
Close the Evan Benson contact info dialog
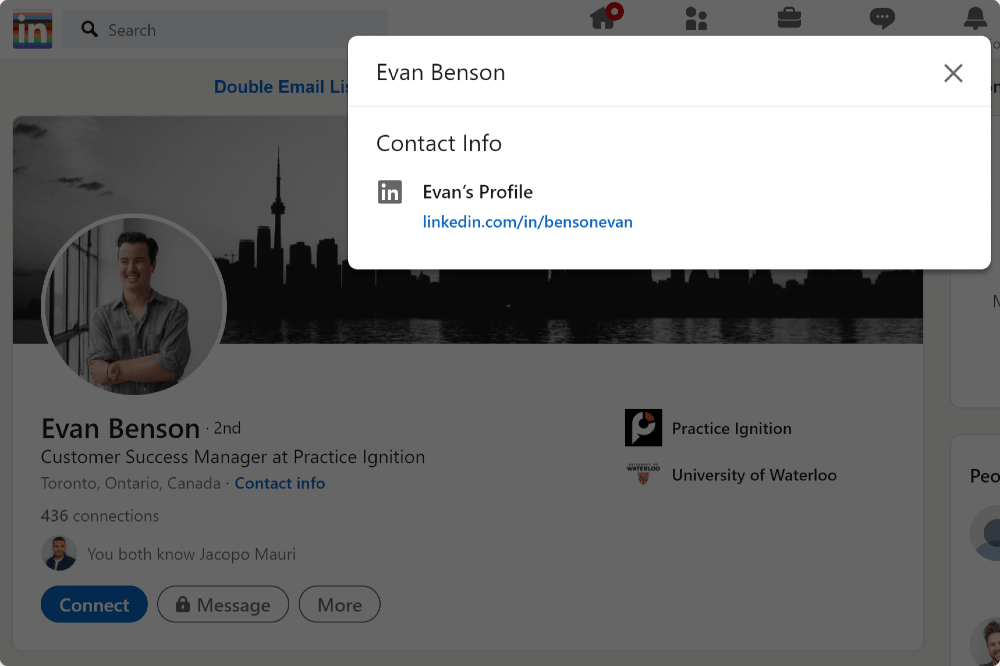click(953, 73)
